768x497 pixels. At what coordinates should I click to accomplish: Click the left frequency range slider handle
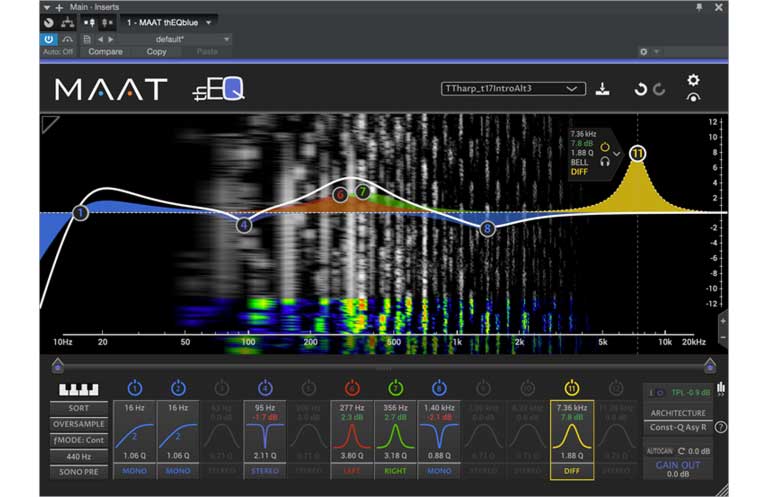pyautogui.click(x=58, y=365)
